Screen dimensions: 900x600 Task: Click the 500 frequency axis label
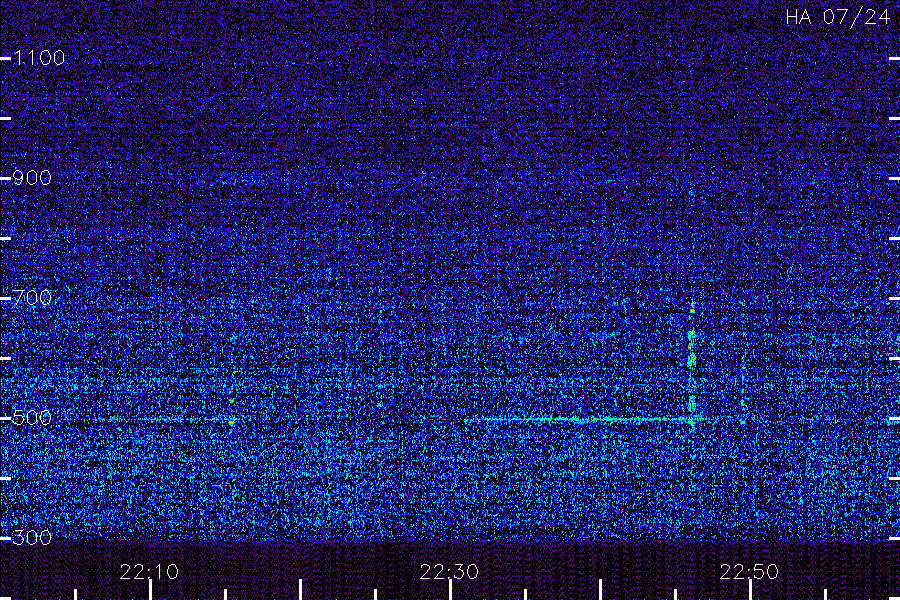[x=32, y=417]
